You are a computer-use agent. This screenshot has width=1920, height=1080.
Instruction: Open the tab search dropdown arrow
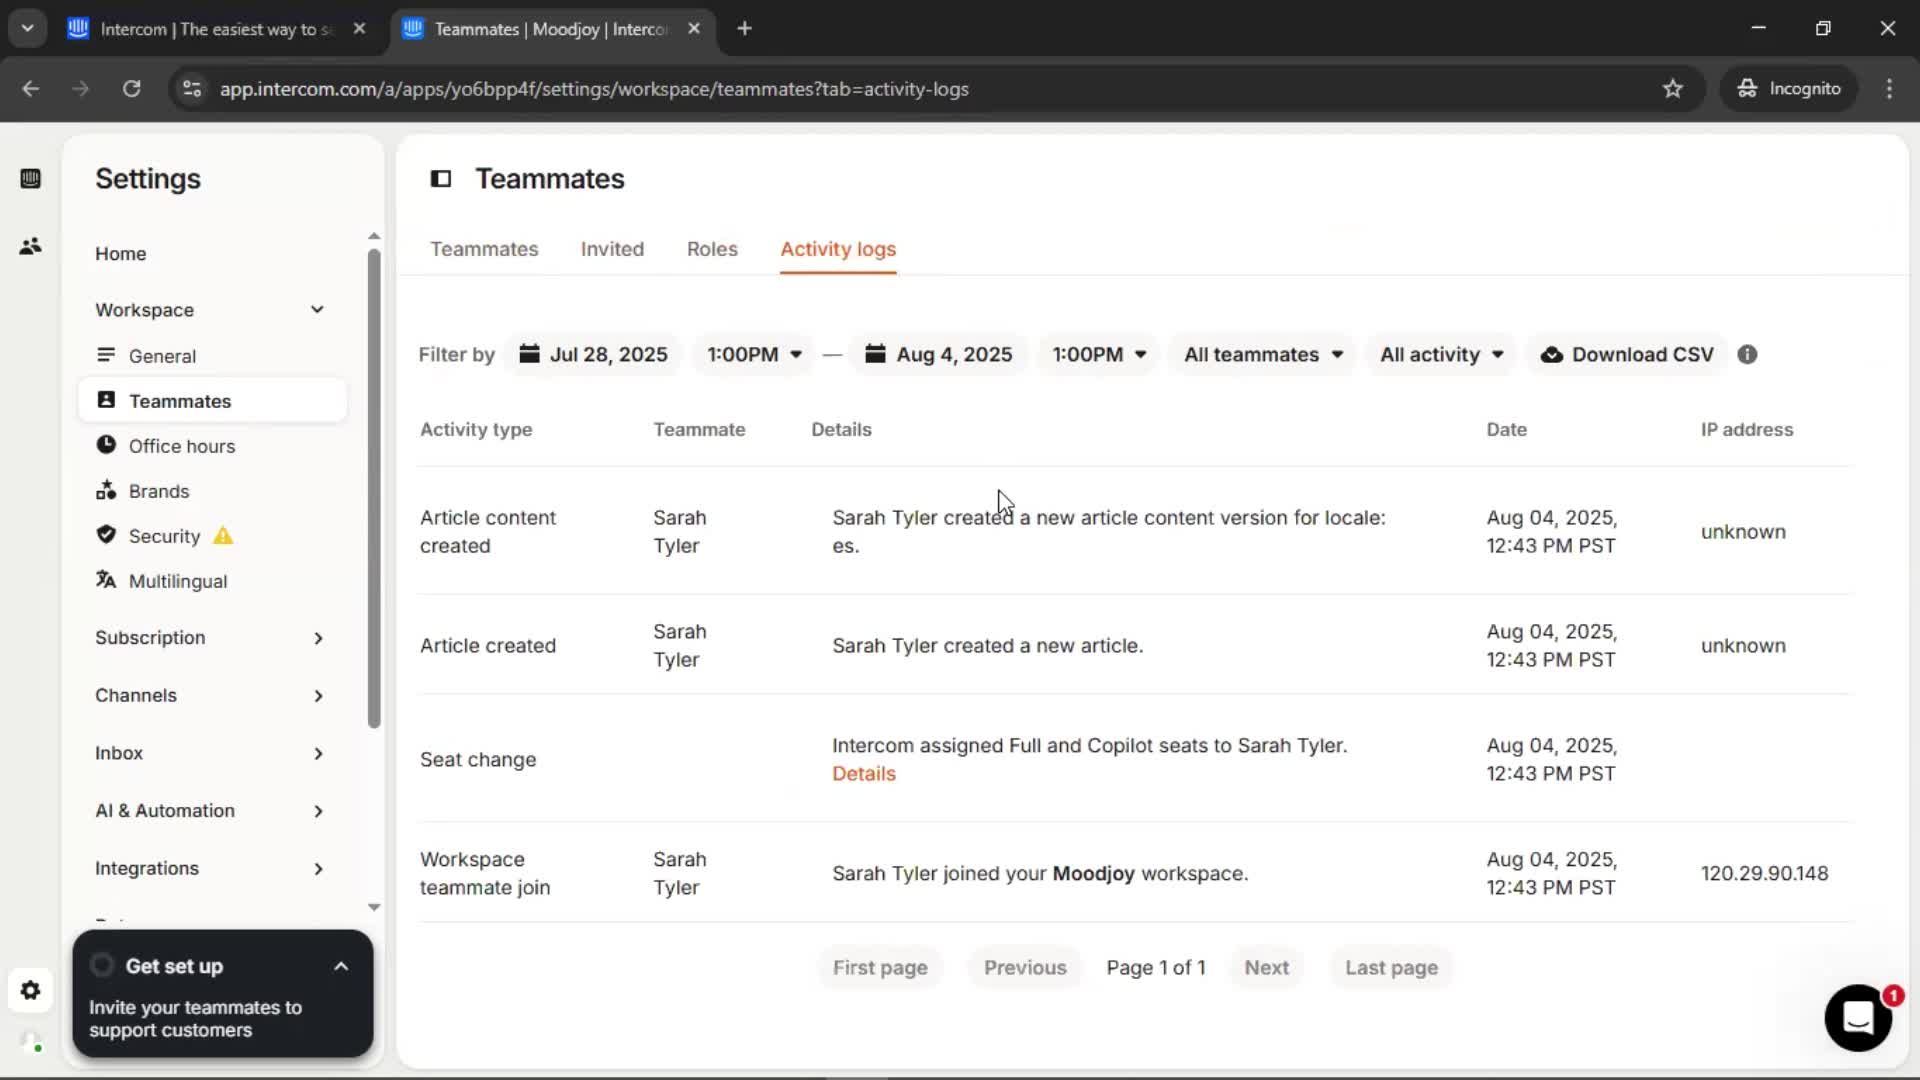[28, 29]
